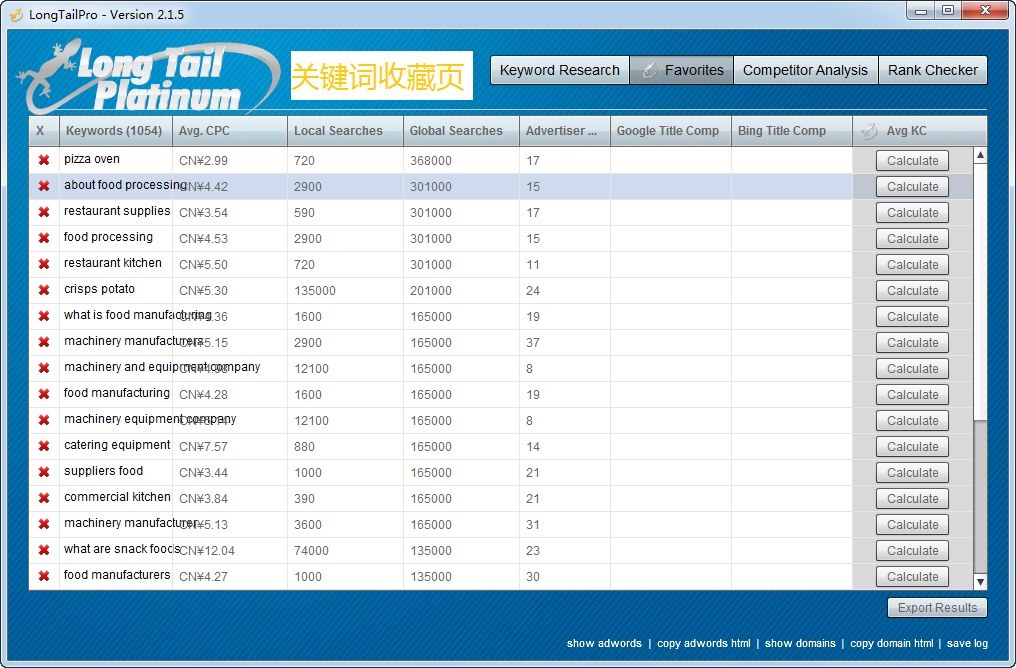Go to the Rank Checker tab

click(932, 70)
